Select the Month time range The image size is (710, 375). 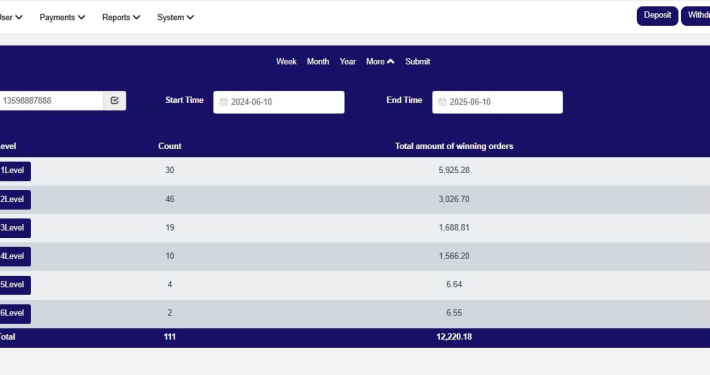coord(318,62)
